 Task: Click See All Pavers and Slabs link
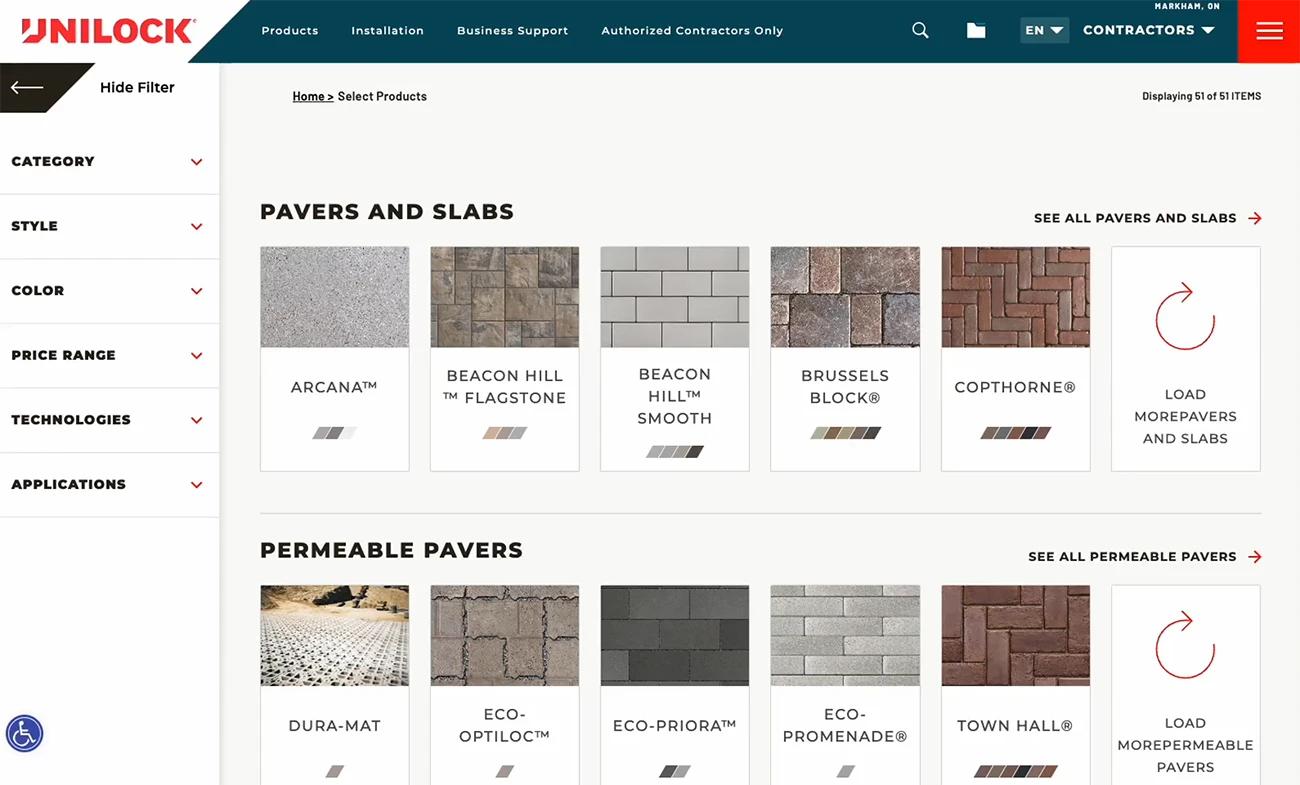point(1135,218)
